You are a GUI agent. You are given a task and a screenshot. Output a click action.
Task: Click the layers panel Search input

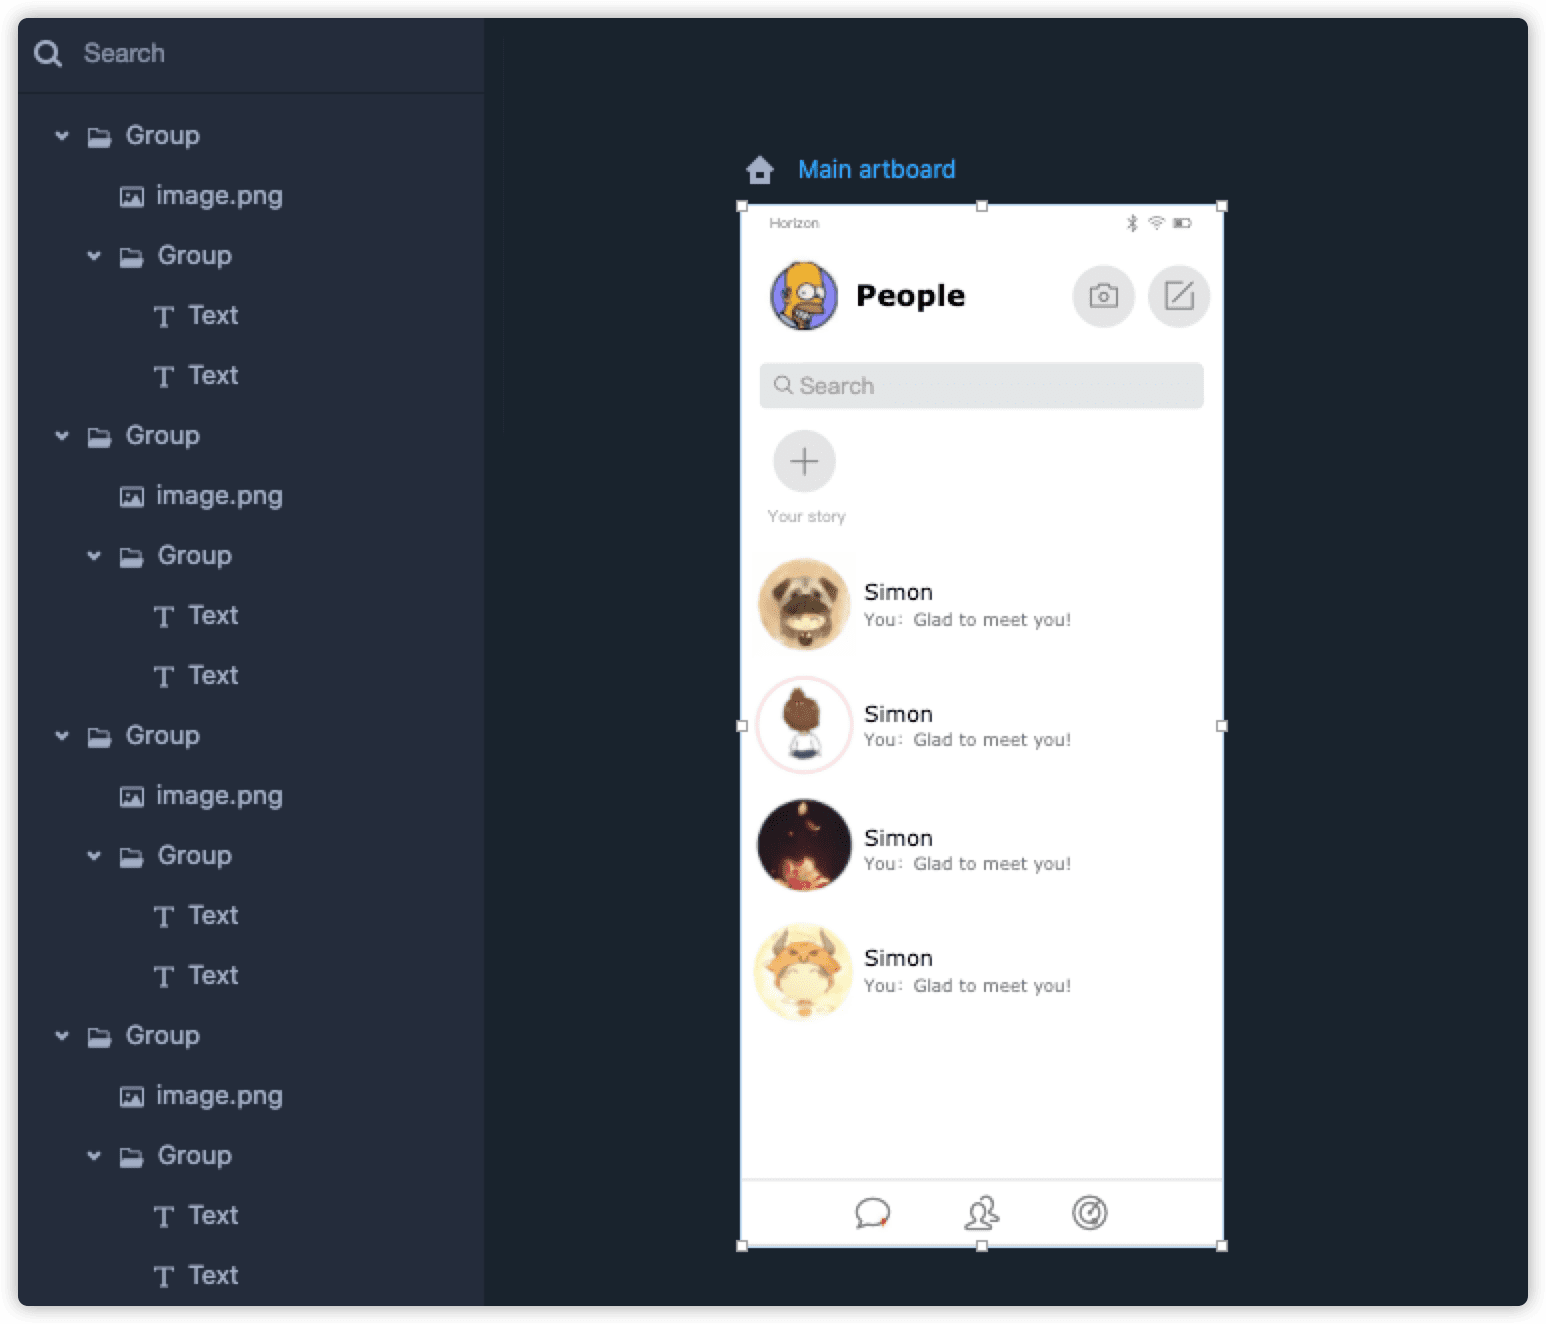click(250, 53)
